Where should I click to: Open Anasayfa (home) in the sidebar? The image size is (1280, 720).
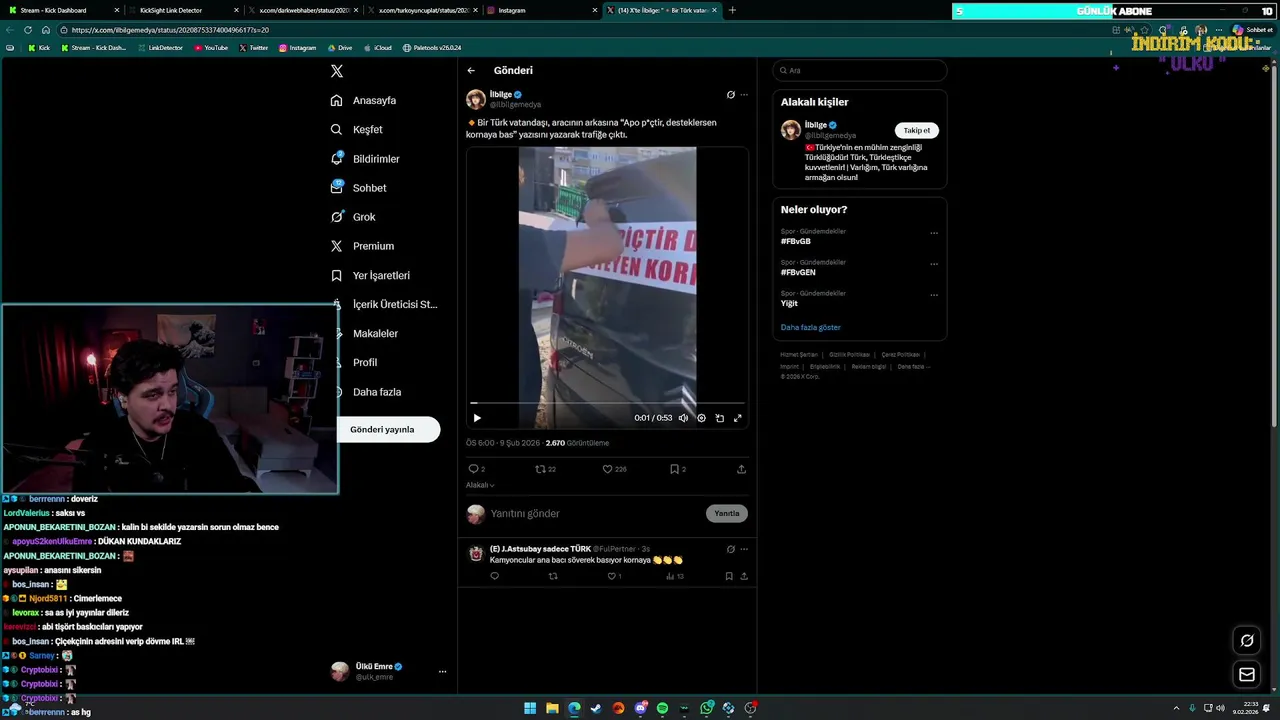[x=364, y=100]
